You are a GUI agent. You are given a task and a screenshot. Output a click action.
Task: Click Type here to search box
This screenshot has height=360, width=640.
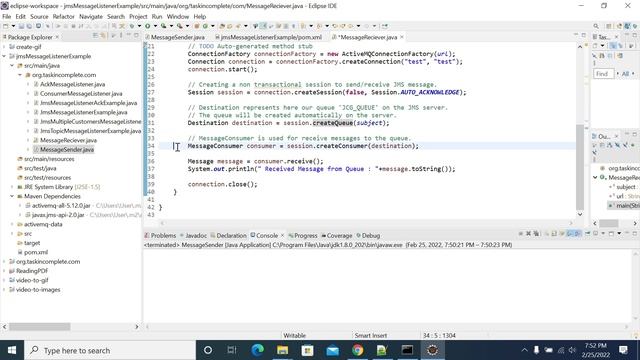(x=111, y=350)
